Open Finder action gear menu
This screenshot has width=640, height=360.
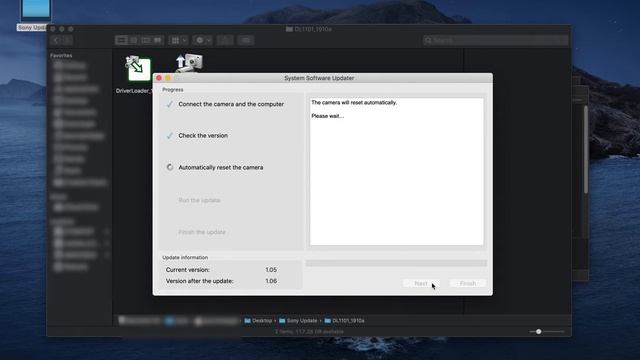click(x=203, y=40)
